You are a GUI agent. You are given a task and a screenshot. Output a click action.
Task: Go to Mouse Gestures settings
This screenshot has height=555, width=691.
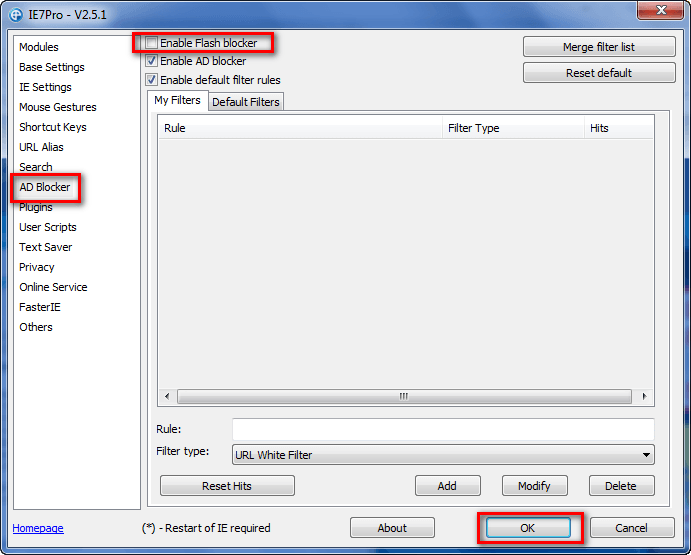[x=58, y=107]
